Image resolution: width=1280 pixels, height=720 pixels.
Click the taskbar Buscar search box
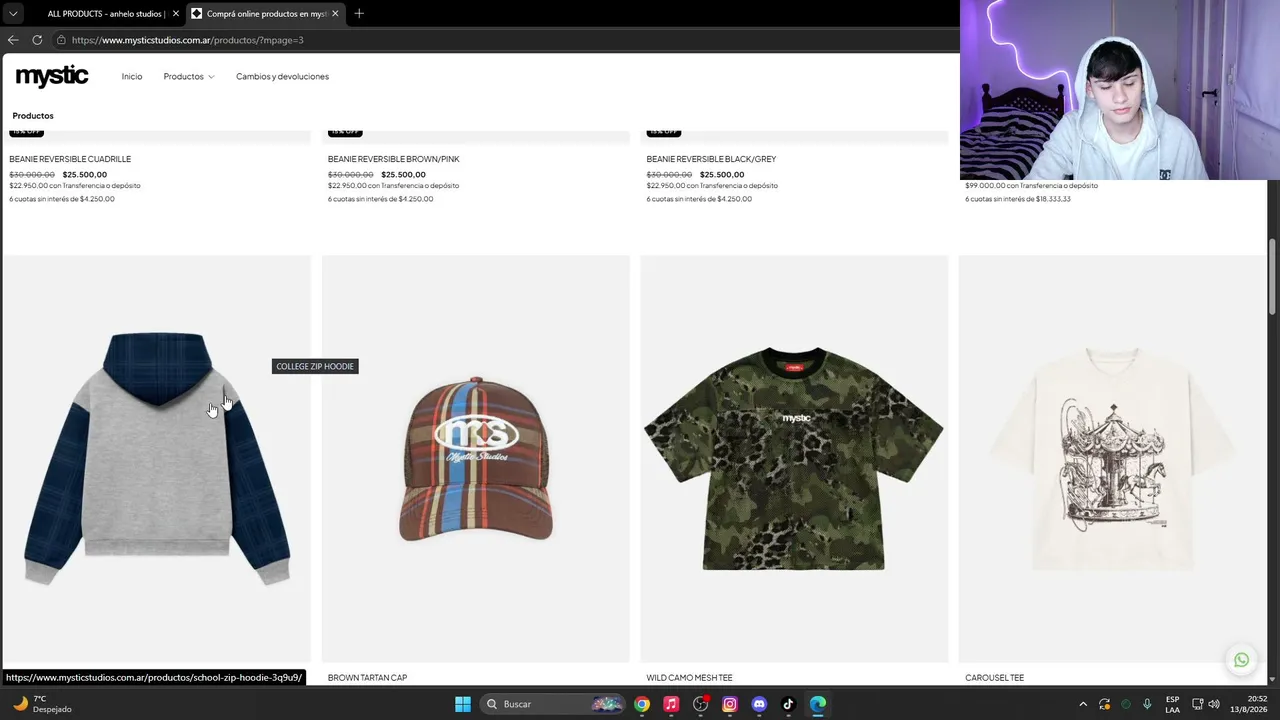pos(551,704)
